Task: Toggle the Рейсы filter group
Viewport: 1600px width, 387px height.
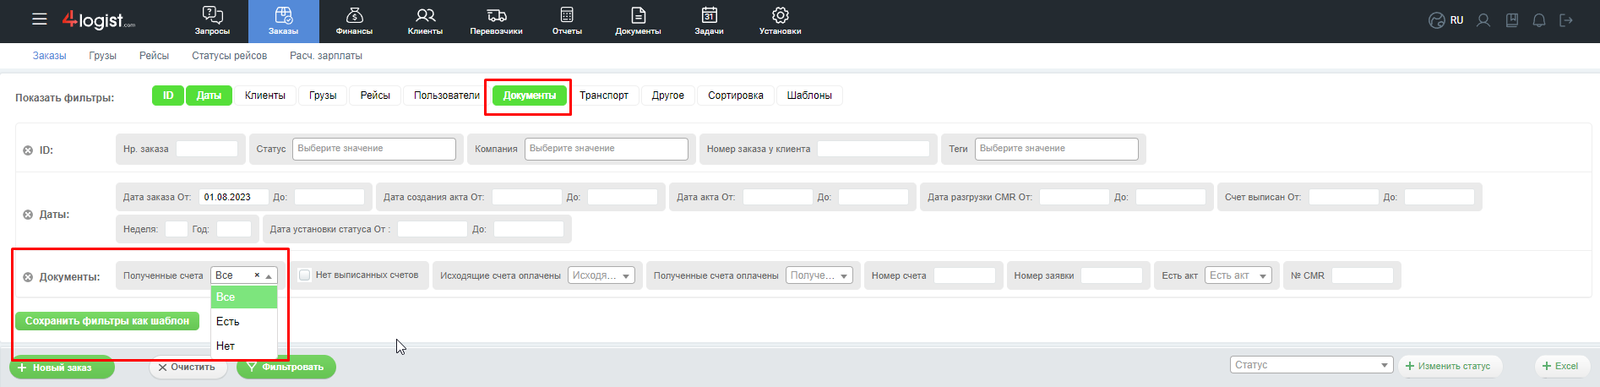Action: (x=375, y=95)
